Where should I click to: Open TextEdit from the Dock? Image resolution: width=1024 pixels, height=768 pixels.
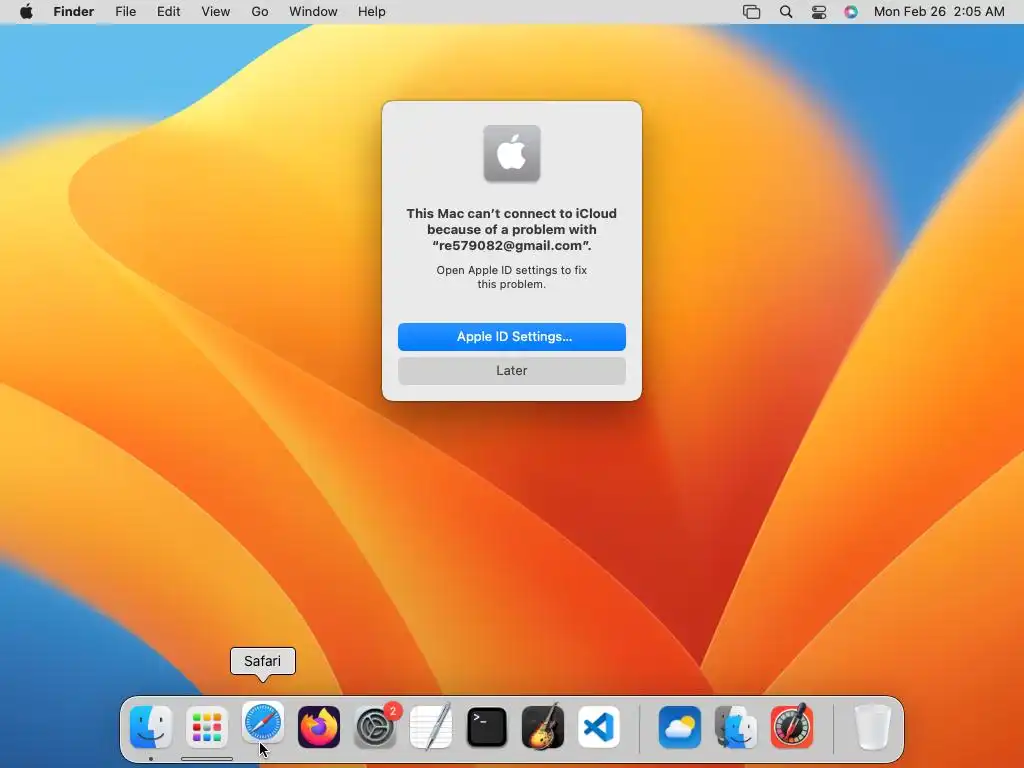click(431, 727)
